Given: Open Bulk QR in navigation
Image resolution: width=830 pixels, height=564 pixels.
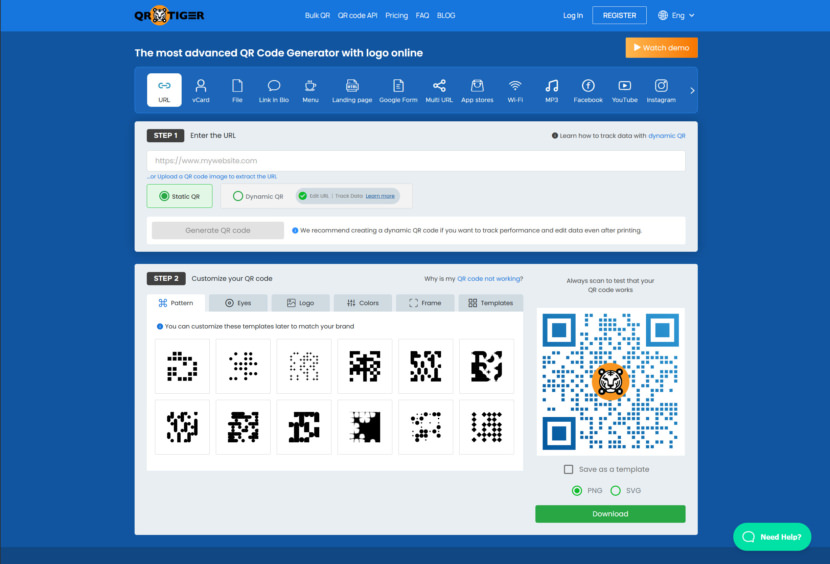Looking at the screenshot, I should [317, 15].
